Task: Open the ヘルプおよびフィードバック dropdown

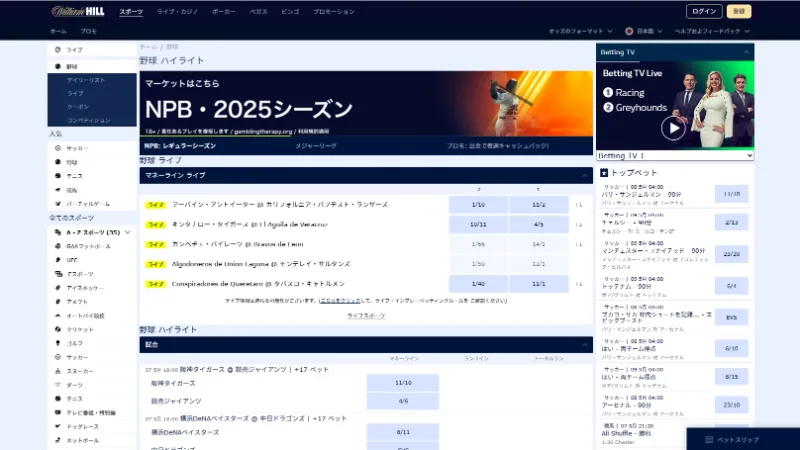Action: coord(712,31)
